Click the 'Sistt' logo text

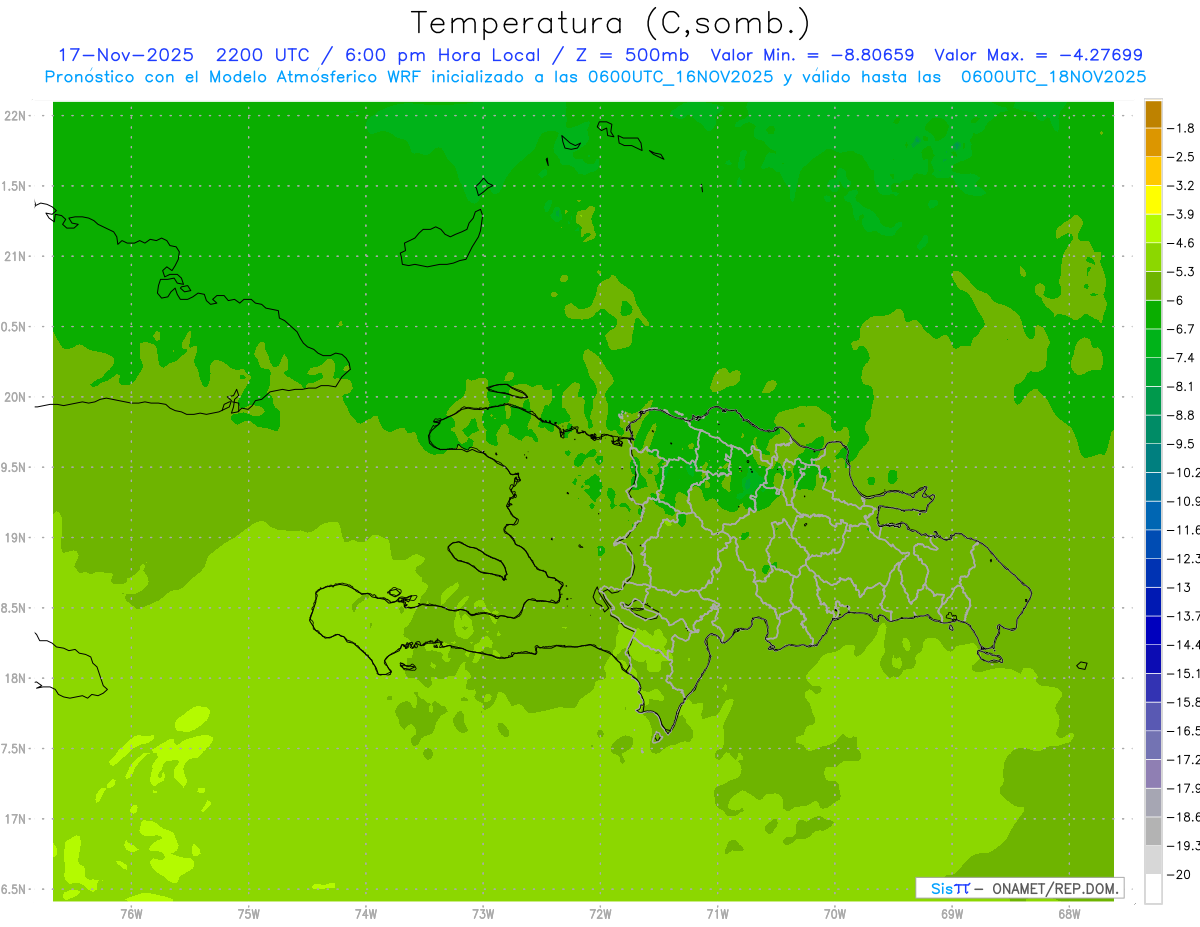(x=949, y=888)
